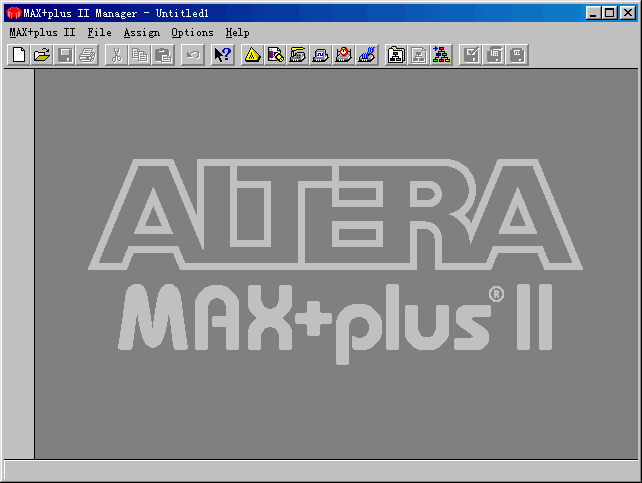Open the Options menu

[192, 32]
